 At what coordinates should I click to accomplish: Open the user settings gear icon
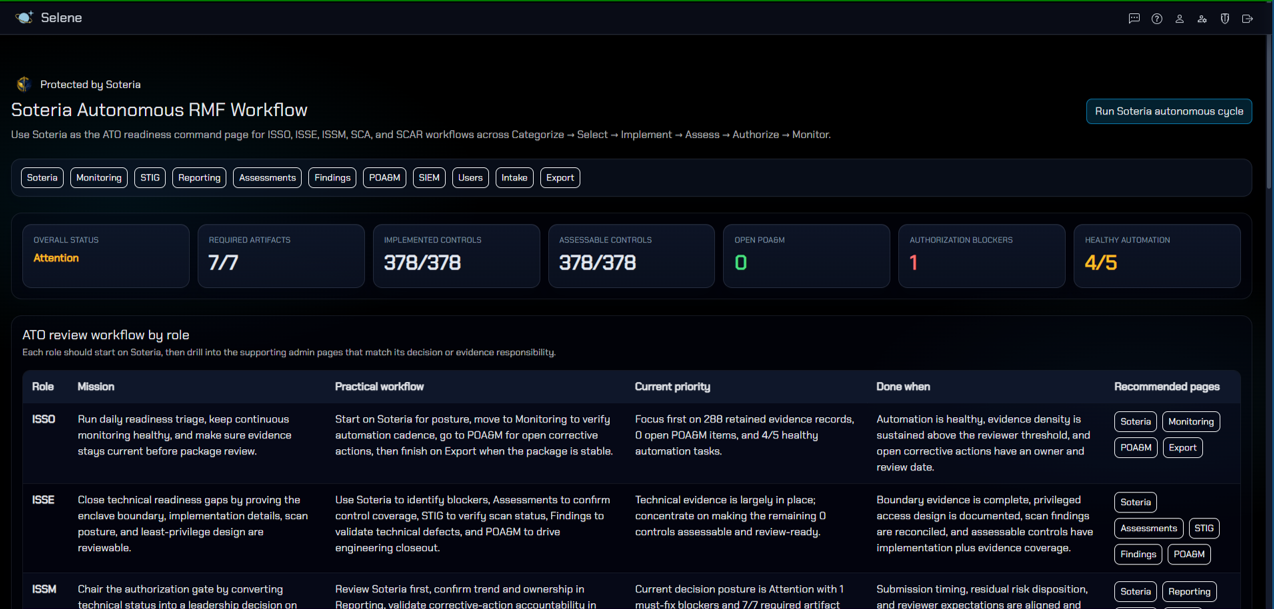tap(1202, 18)
